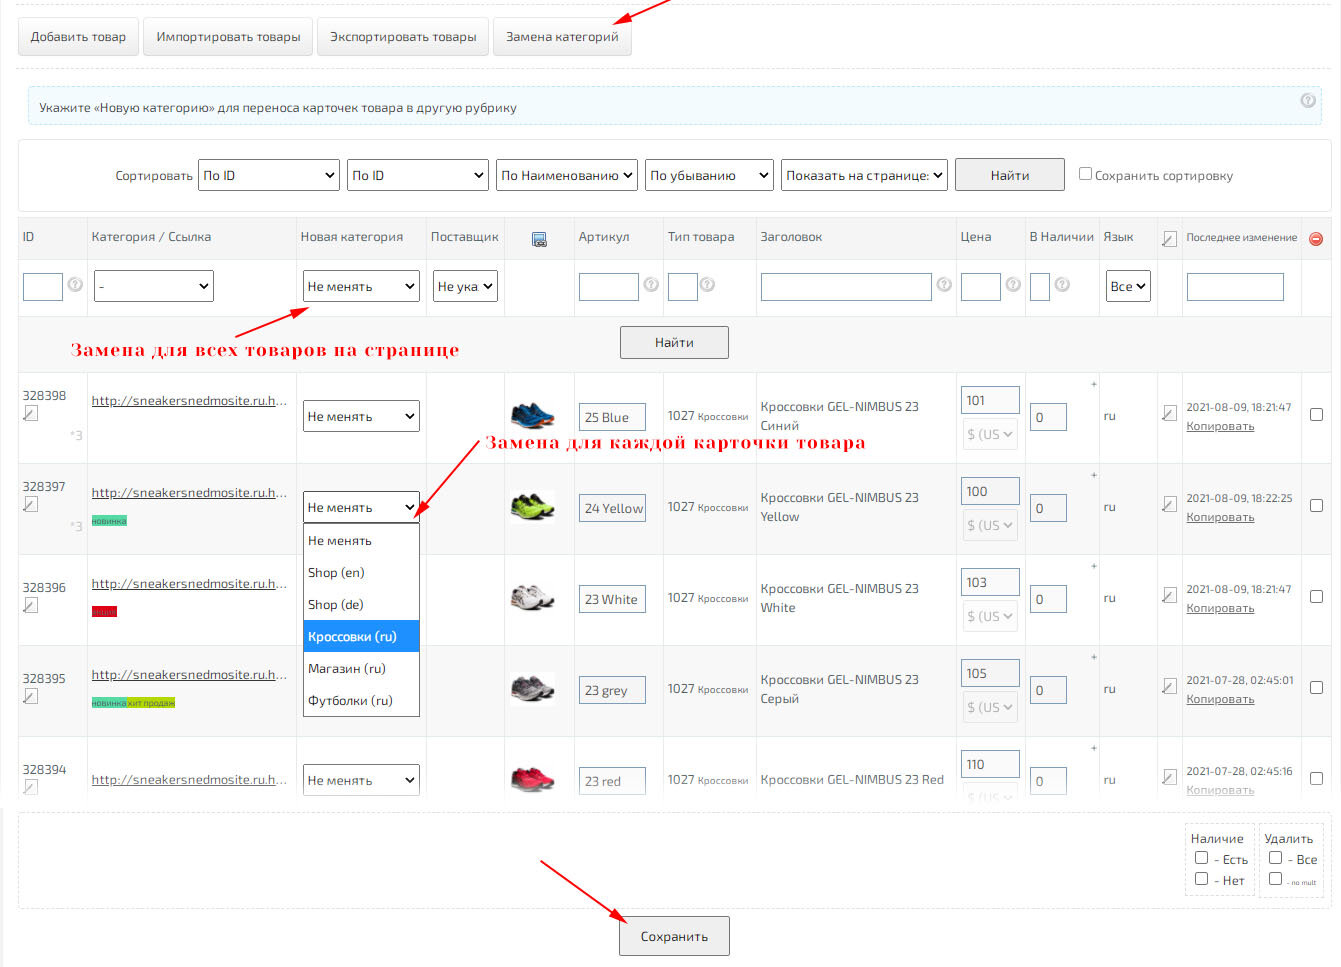Click the help icon next to ID filter
1341x967 pixels.
point(75,285)
